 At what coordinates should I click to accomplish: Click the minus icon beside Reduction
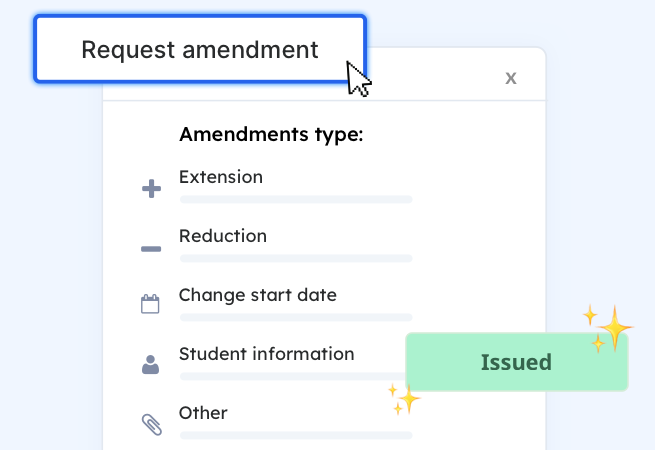pyautogui.click(x=151, y=249)
